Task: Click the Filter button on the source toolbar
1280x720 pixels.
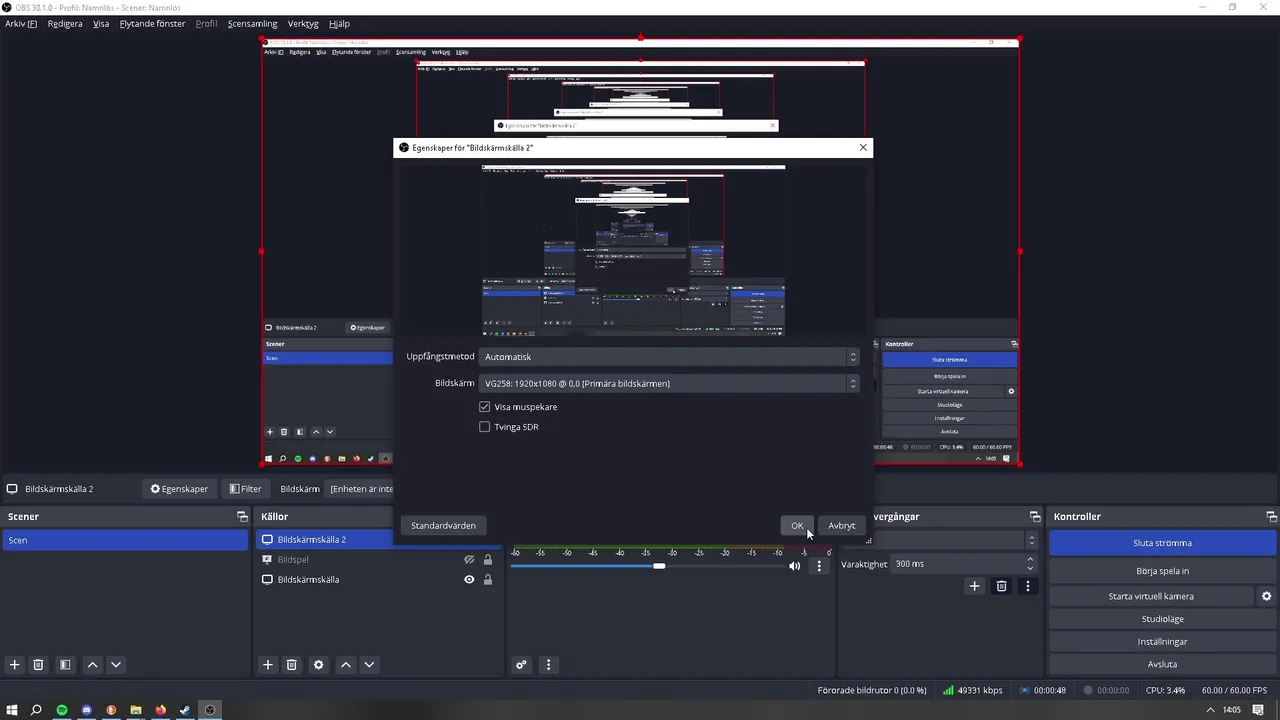Action: point(245,489)
